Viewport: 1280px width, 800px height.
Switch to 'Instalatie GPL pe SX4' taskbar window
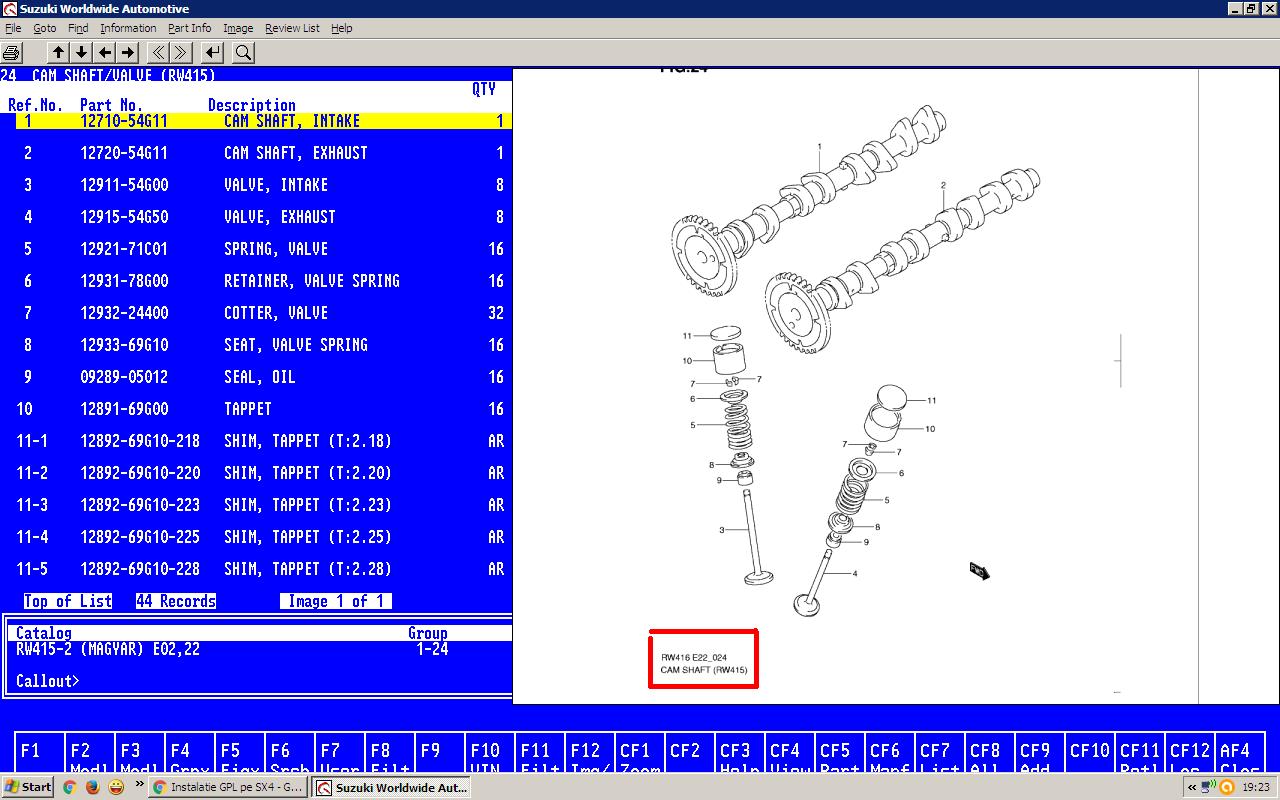227,787
